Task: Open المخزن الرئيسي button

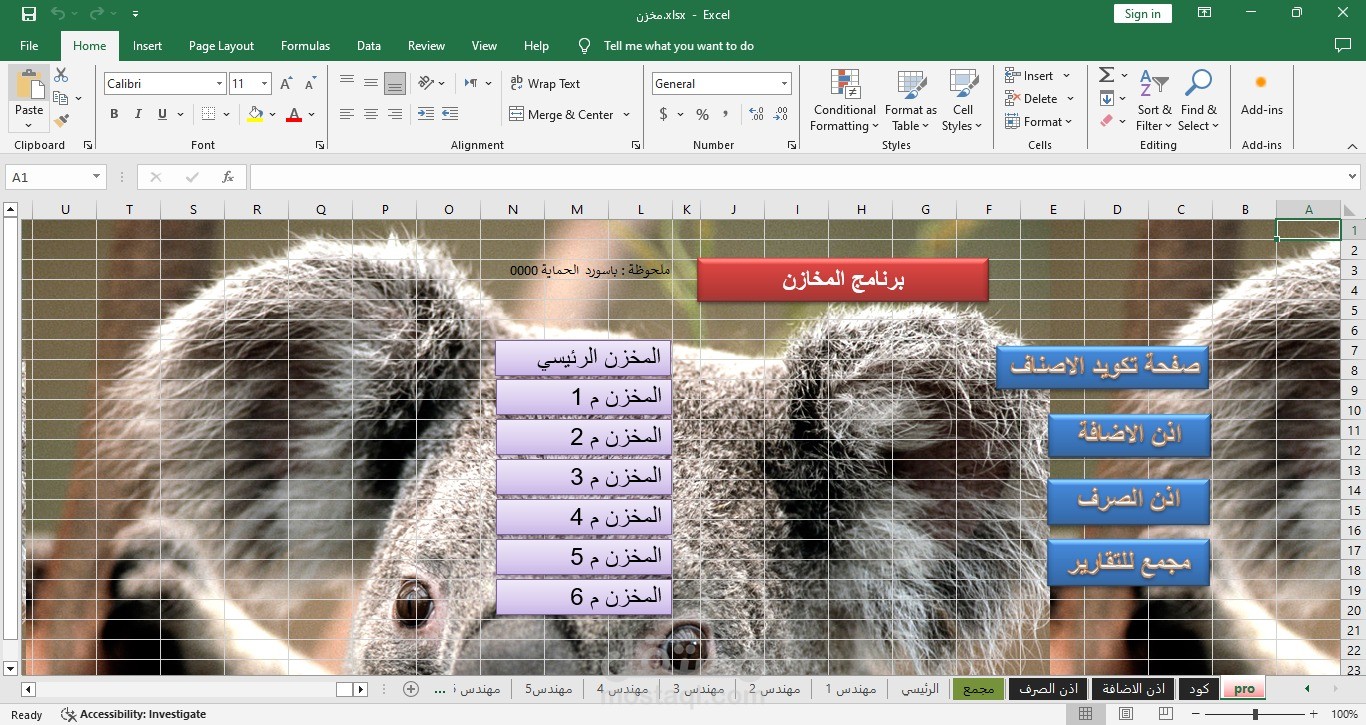Action: tap(584, 358)
